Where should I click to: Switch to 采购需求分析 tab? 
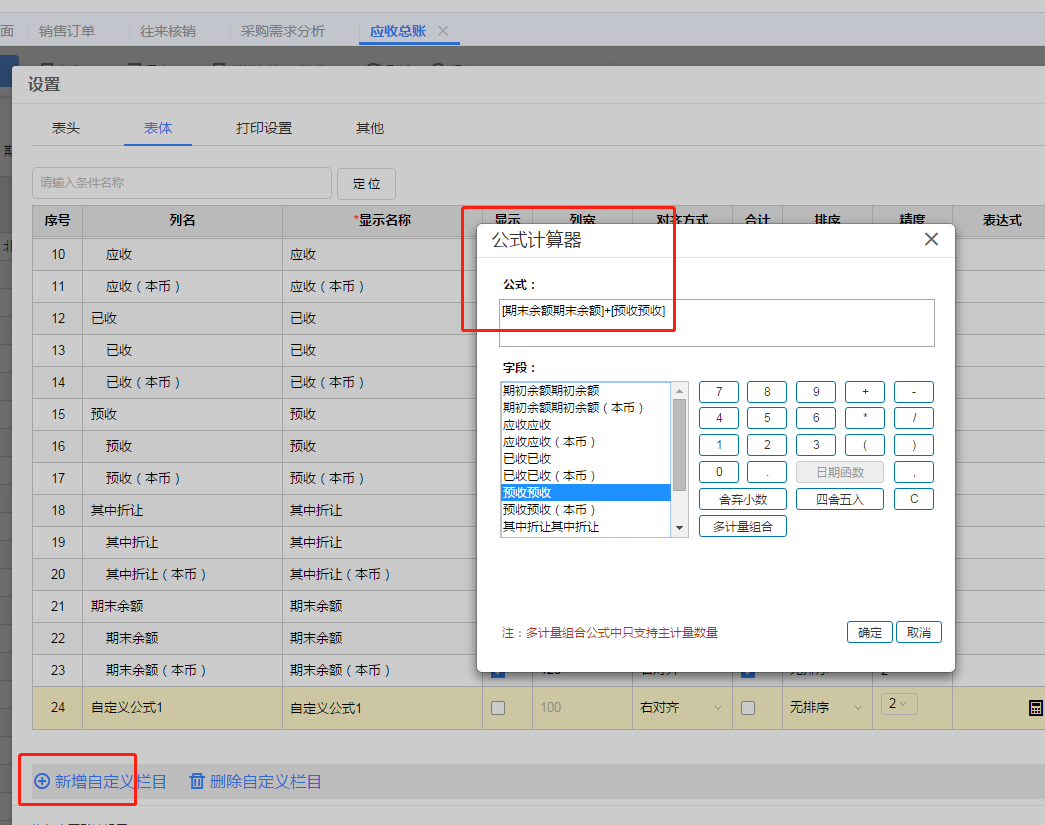[x=283, y=31]
